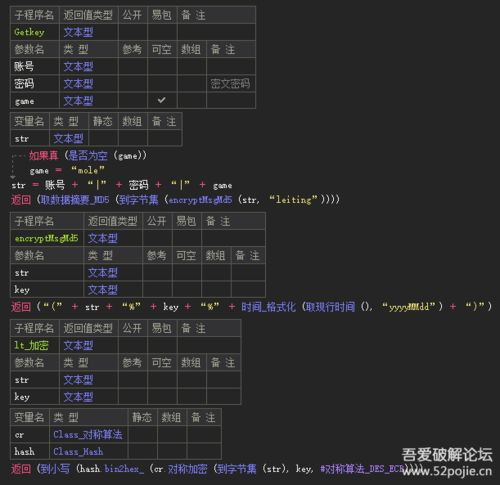Click the 公开 cell in the Getkey row

[x=133, y=32]
